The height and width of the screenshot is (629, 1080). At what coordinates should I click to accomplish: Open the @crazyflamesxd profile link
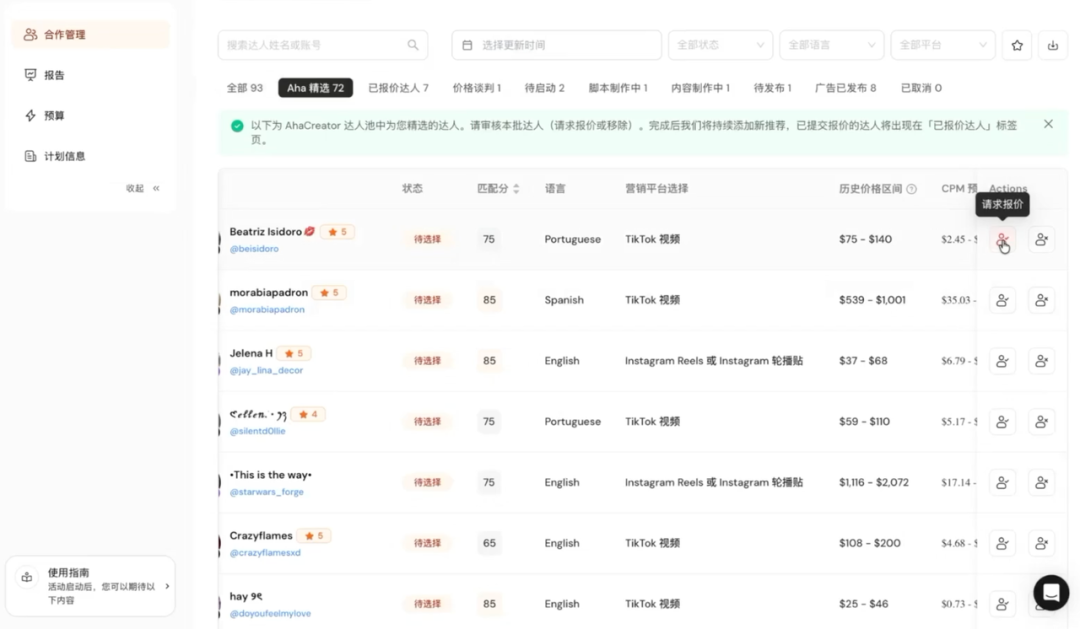[x=265, y=553]
